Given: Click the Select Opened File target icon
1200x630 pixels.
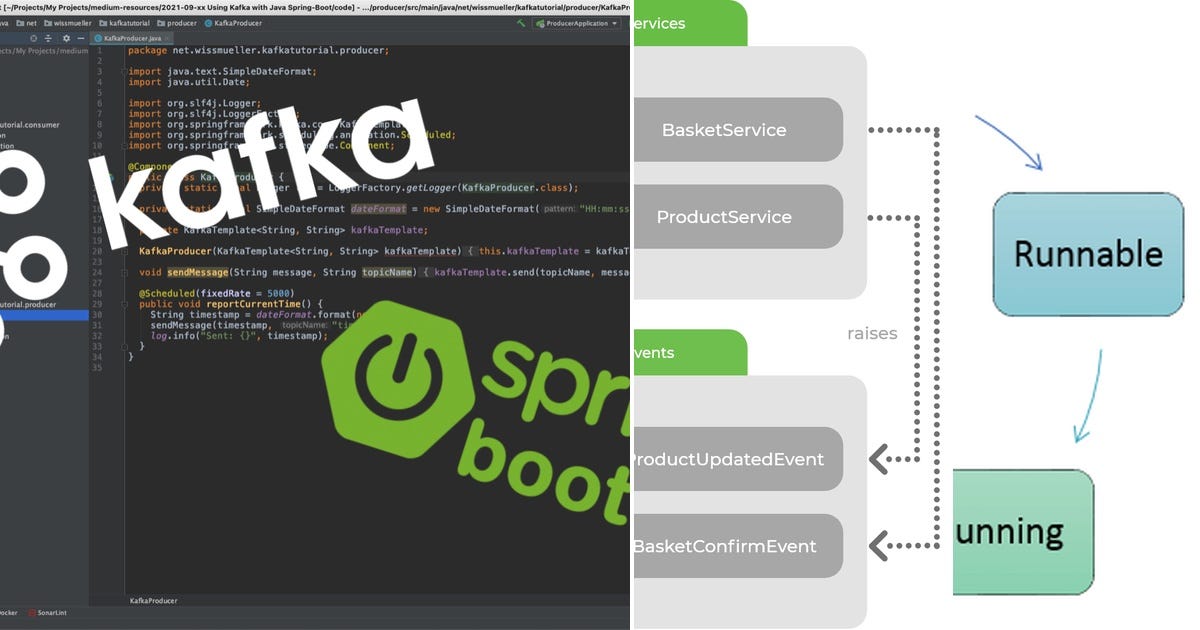Looking at the screenshot, I should click(32, 38).
